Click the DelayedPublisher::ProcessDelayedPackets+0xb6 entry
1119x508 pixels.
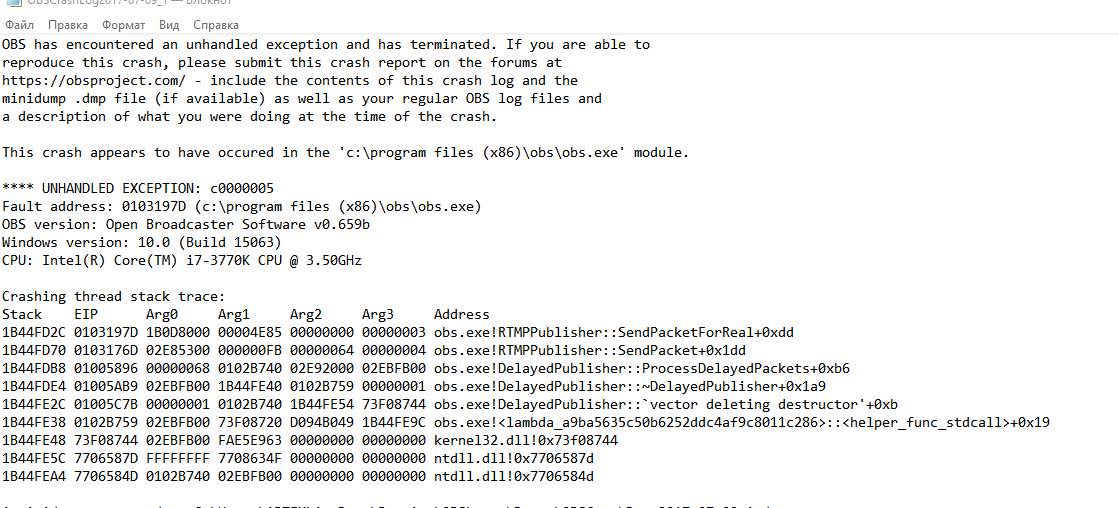pyautogui.click(x=642, y=369)
